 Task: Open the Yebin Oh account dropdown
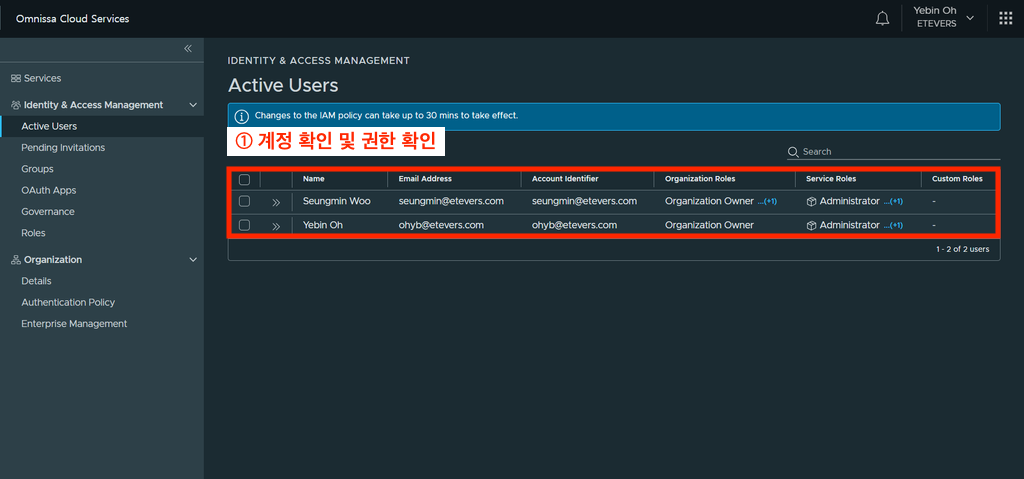pyautogui.click(x=943, y=17)
